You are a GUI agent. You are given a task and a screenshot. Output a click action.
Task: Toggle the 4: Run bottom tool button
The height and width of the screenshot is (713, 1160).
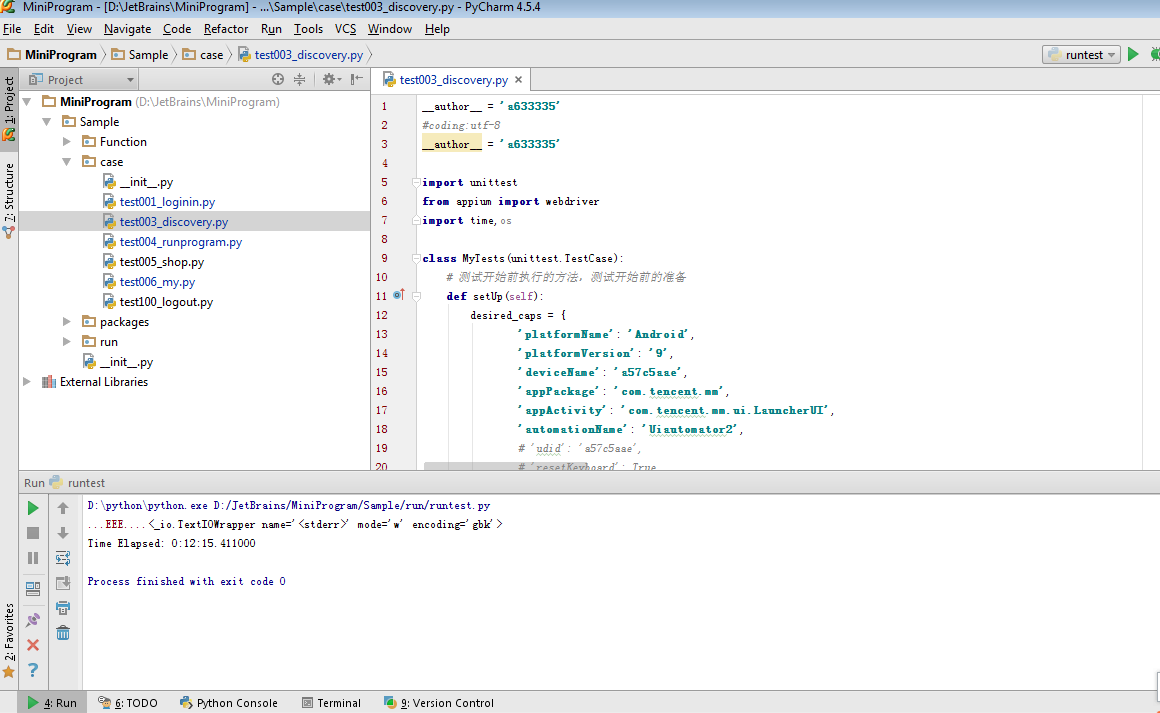[53, 703]
